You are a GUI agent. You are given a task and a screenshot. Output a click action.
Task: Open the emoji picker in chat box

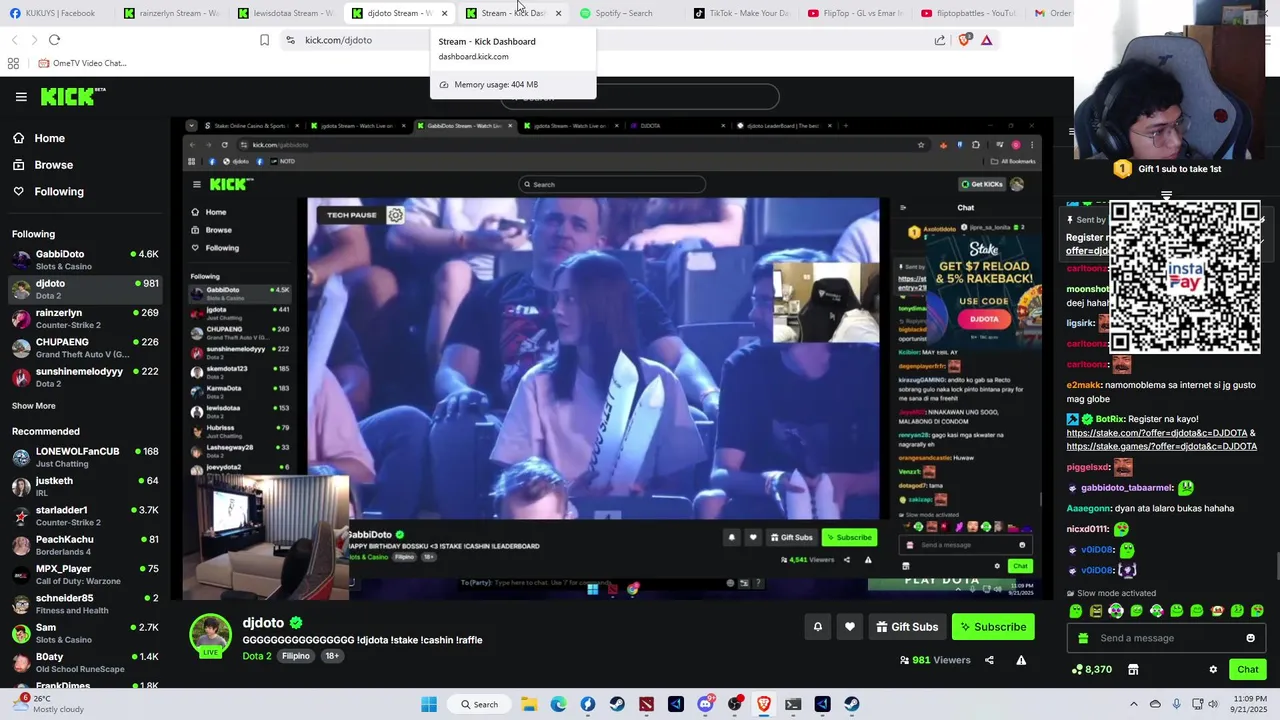click(x=1250, y=638)
